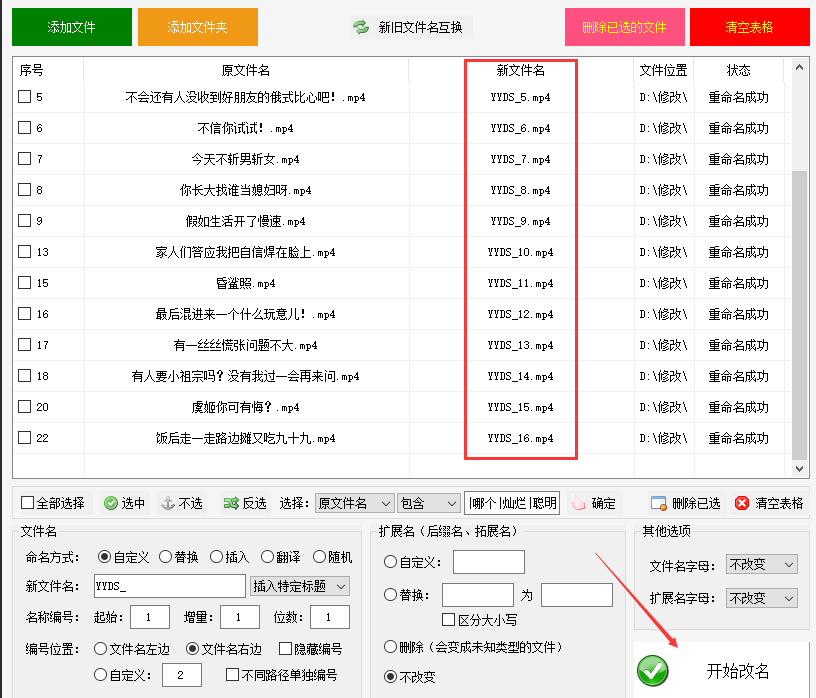
Task: Click the file name 昏鲨照.mp4
Action: pos(246,283)
